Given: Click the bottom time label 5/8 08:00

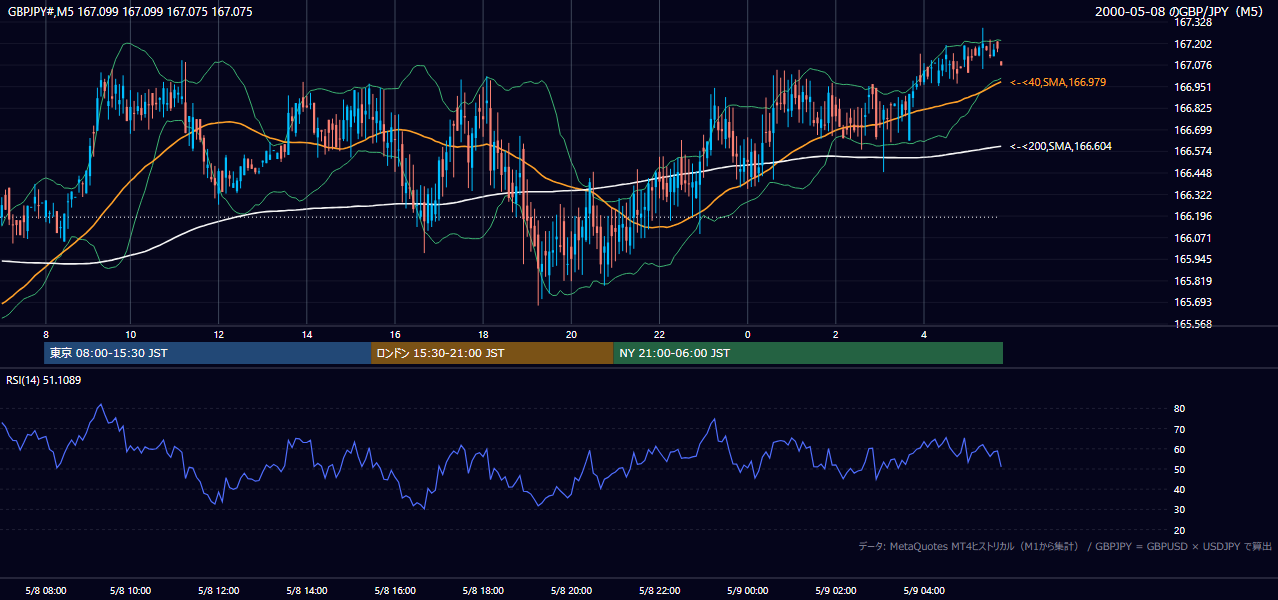Looking at the screenshot, I should 46,591.
